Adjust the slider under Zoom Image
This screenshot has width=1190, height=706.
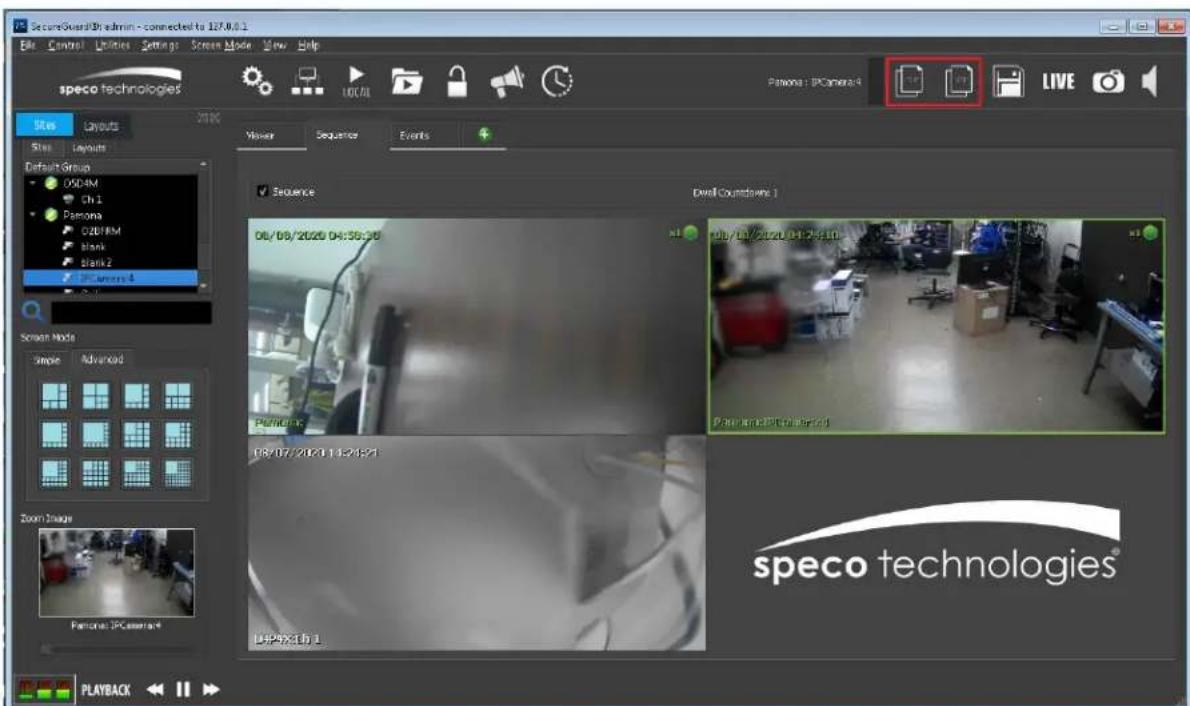point(116,649)
